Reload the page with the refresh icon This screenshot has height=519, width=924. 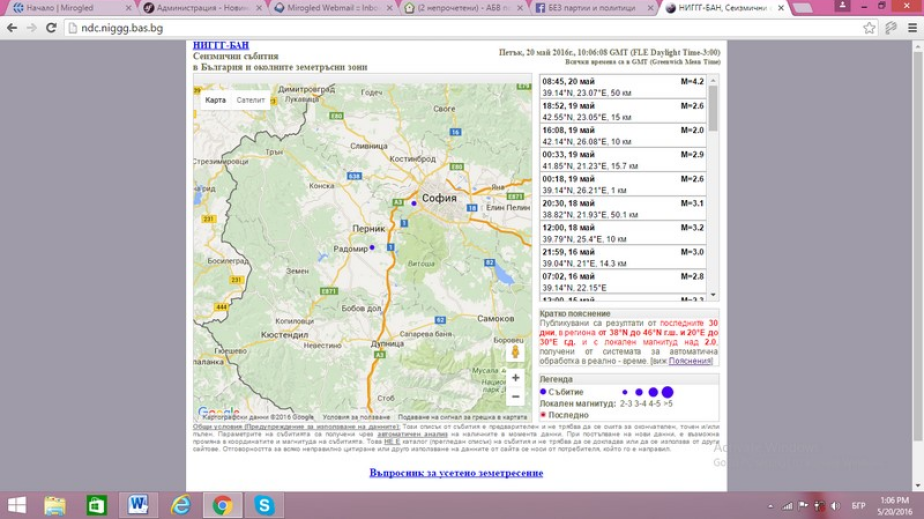coord(50,28)
